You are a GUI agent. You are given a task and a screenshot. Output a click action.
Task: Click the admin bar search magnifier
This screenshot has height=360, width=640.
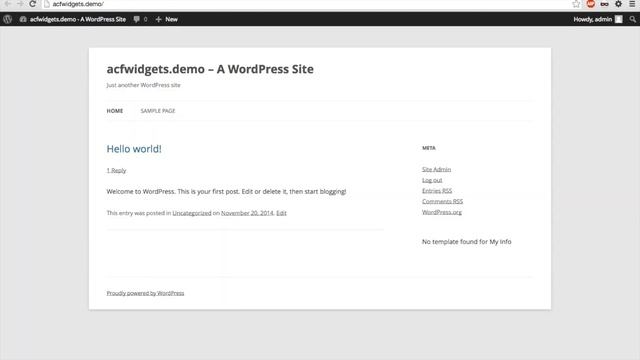(632, 19)
